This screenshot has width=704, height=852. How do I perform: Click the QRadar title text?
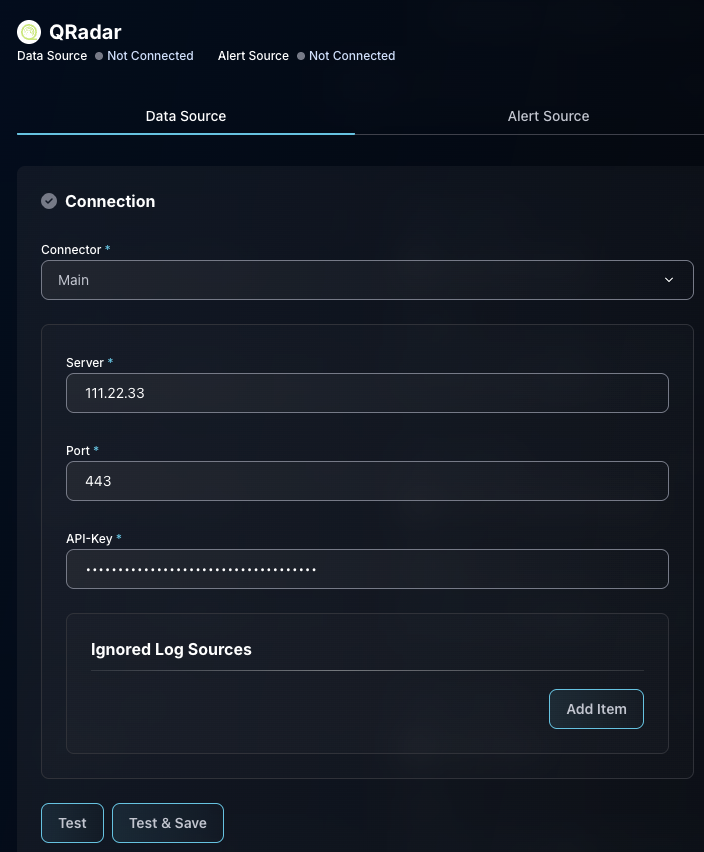pyautogui.click(x=85, y=32)
